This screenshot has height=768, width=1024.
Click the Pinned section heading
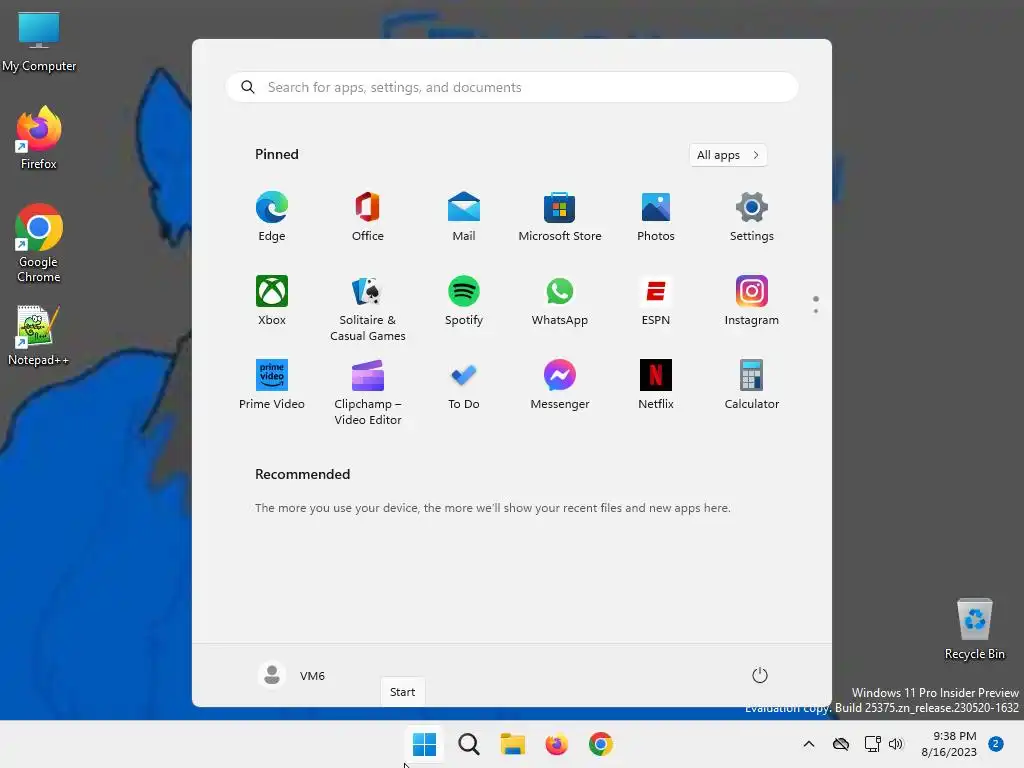(x=277, y=154)
